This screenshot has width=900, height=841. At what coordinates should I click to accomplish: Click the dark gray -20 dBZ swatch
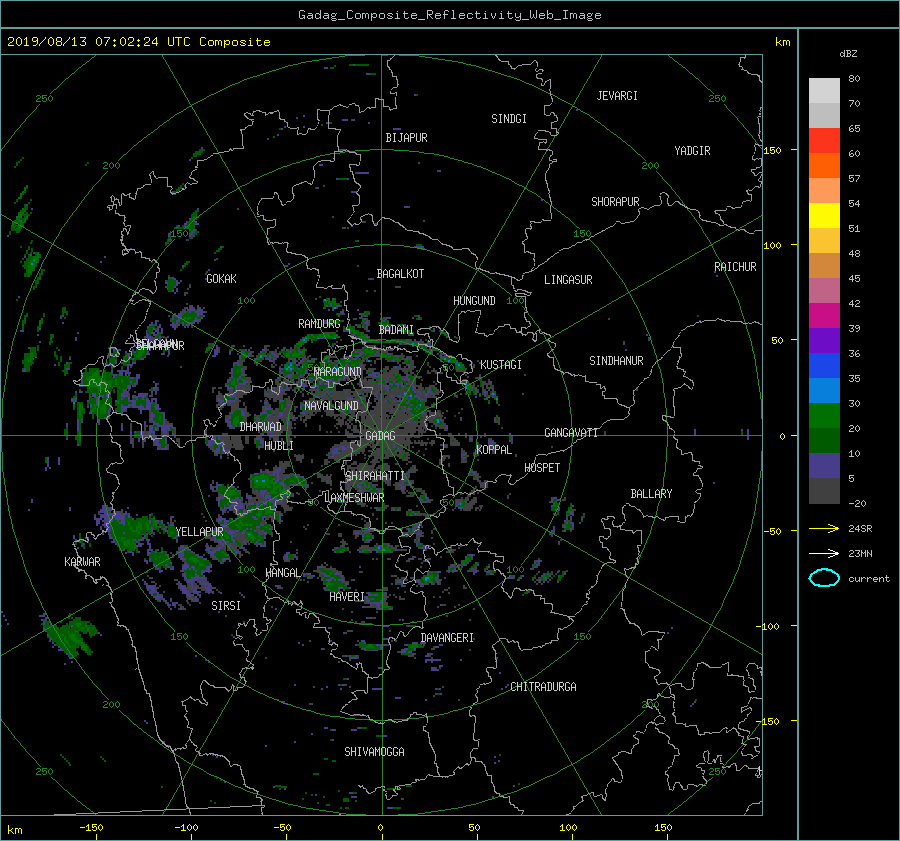coord(824,491)
